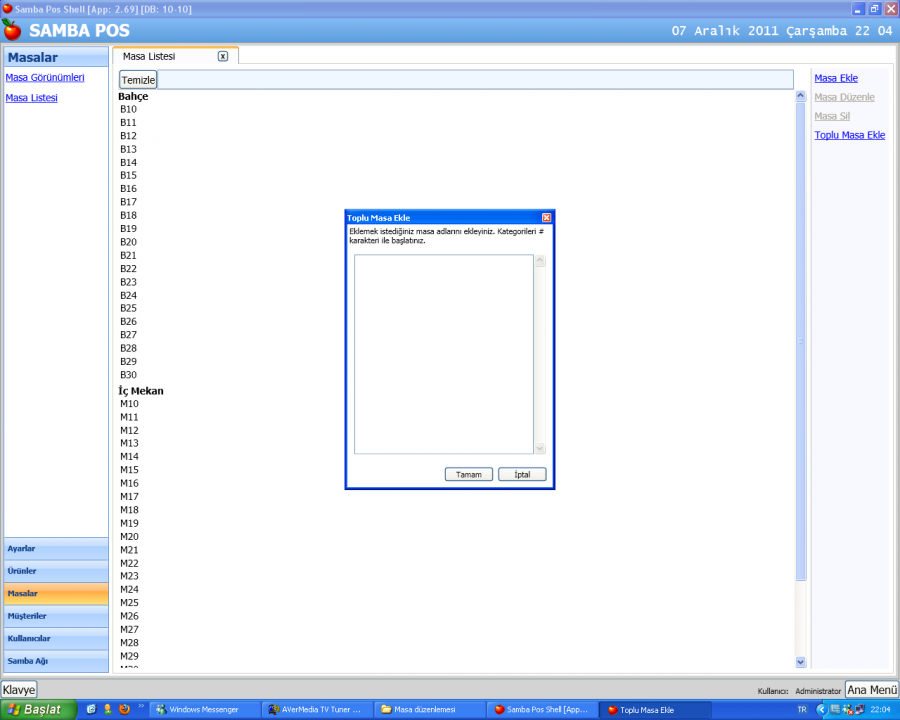900x720 pixels.
Task: Click first quick launch icon
Action: click(x=91, y=710)
